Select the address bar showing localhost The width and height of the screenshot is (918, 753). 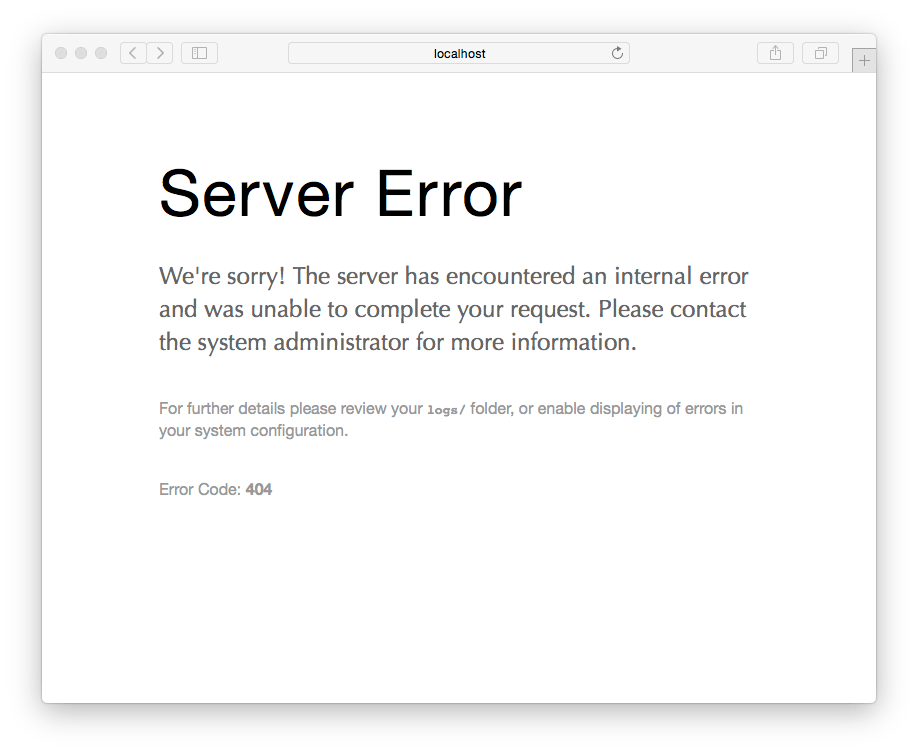pyautogui.click(x=459, y=53)
